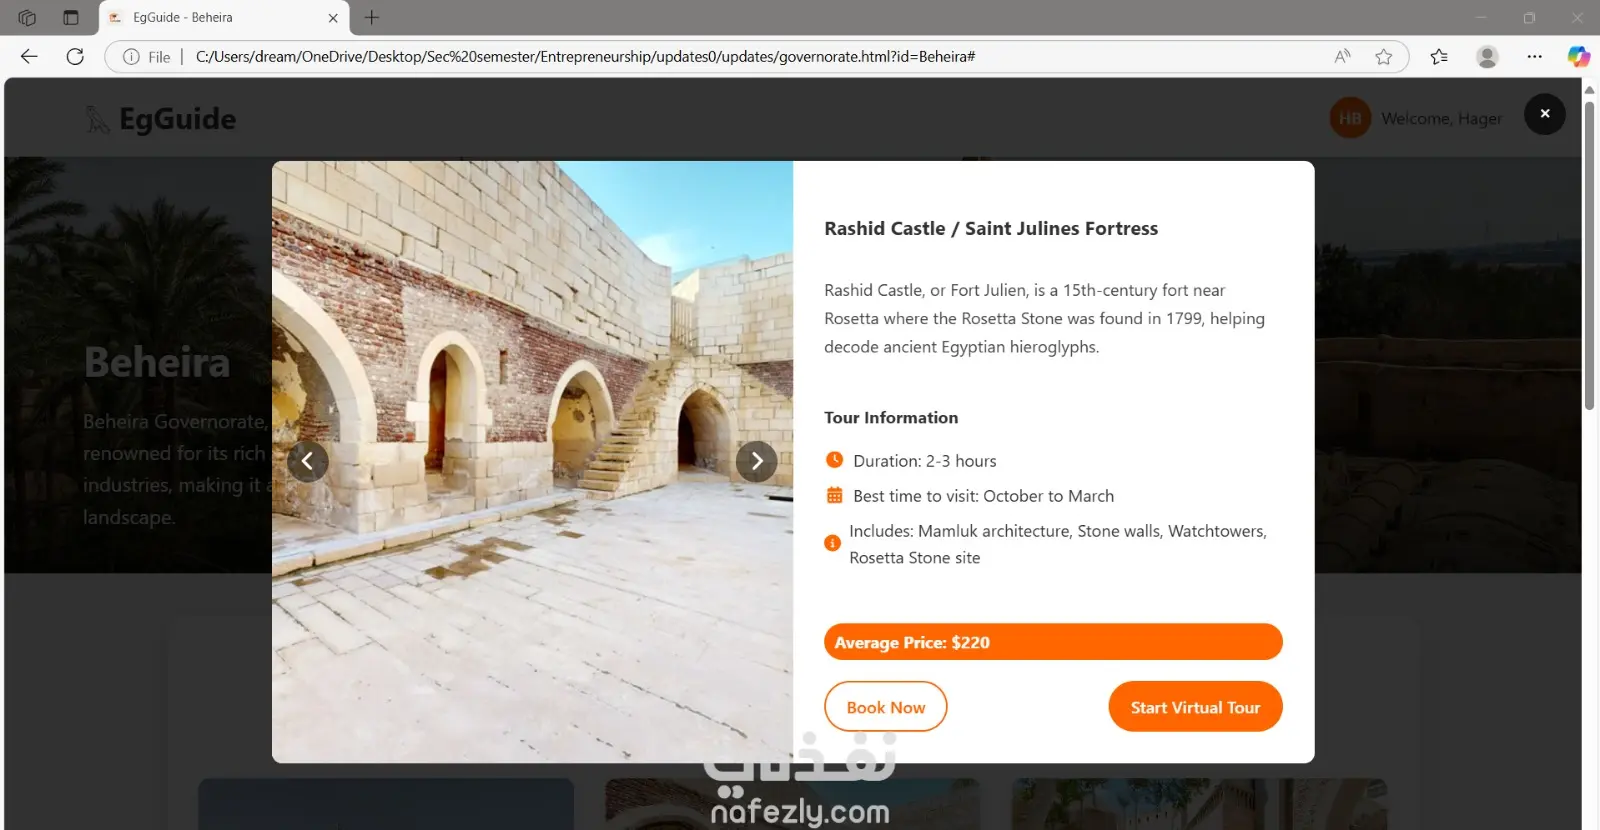
Task: Open the tab actions menu
Action: point(71,17)
